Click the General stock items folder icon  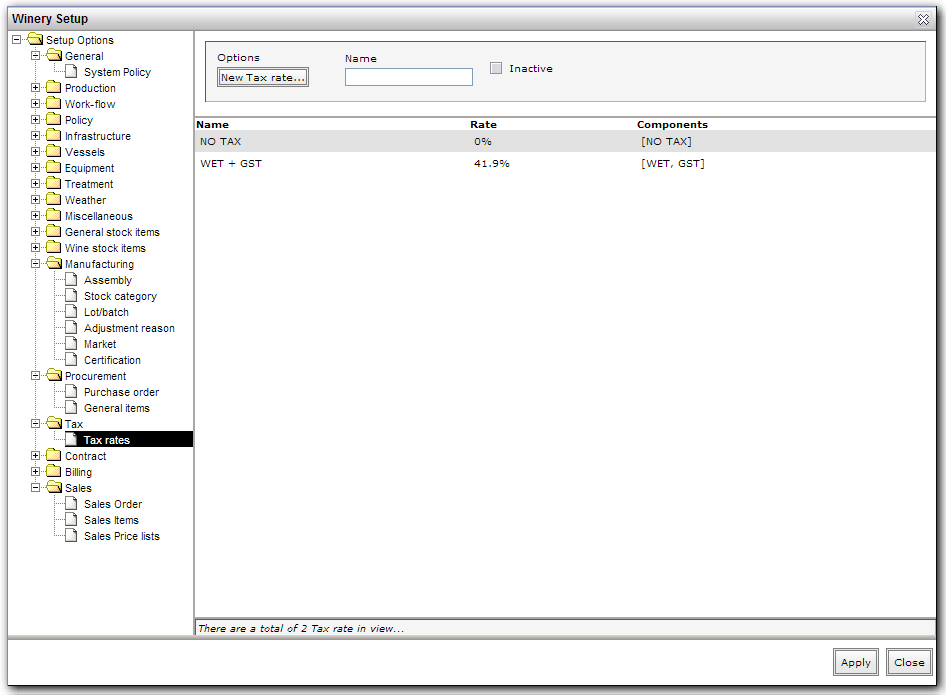tap(54, 232)
